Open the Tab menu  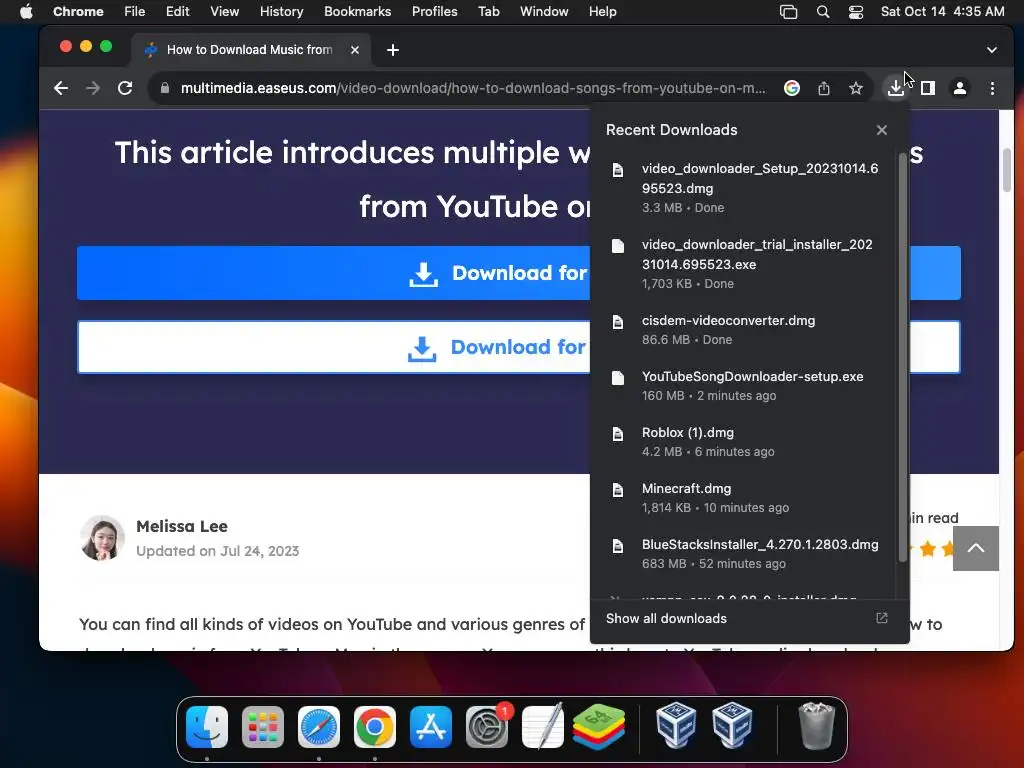488,12
